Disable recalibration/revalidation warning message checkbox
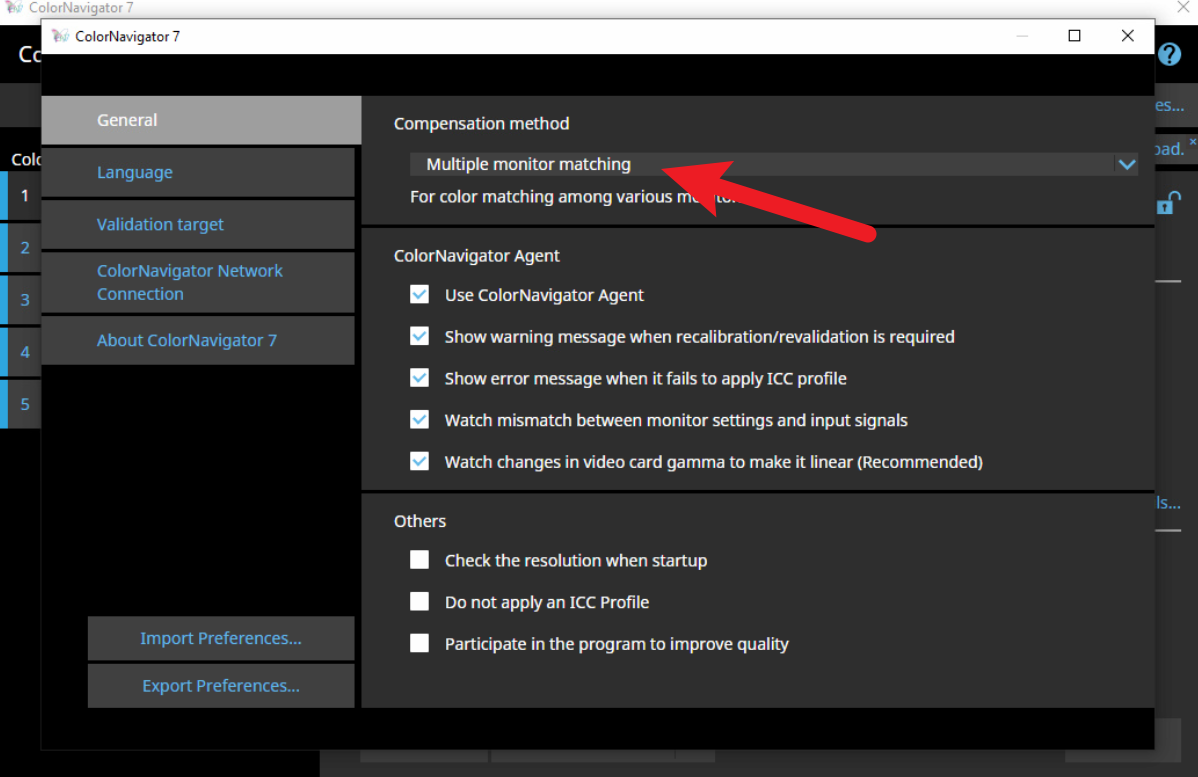 tap(420, 337)
